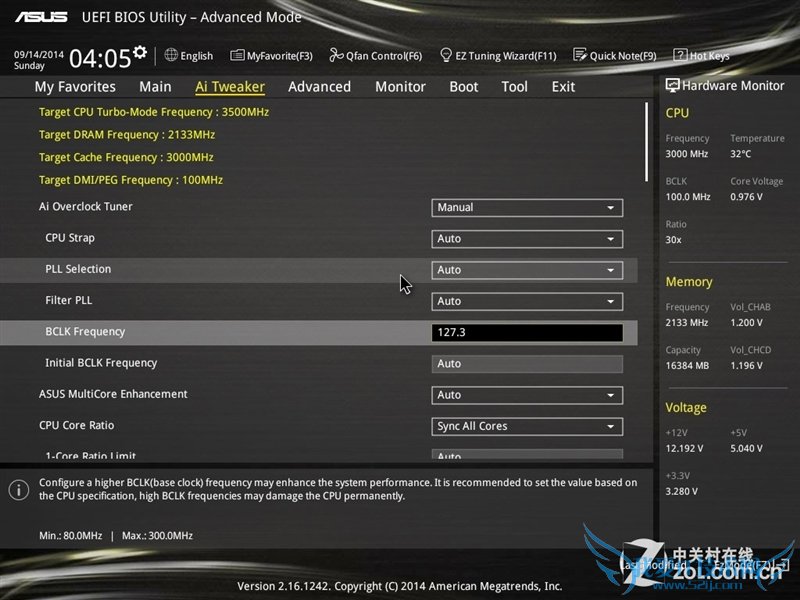Click Max.: 300.0MHz text
Screen dimensions: 800x600
[157, 536]
